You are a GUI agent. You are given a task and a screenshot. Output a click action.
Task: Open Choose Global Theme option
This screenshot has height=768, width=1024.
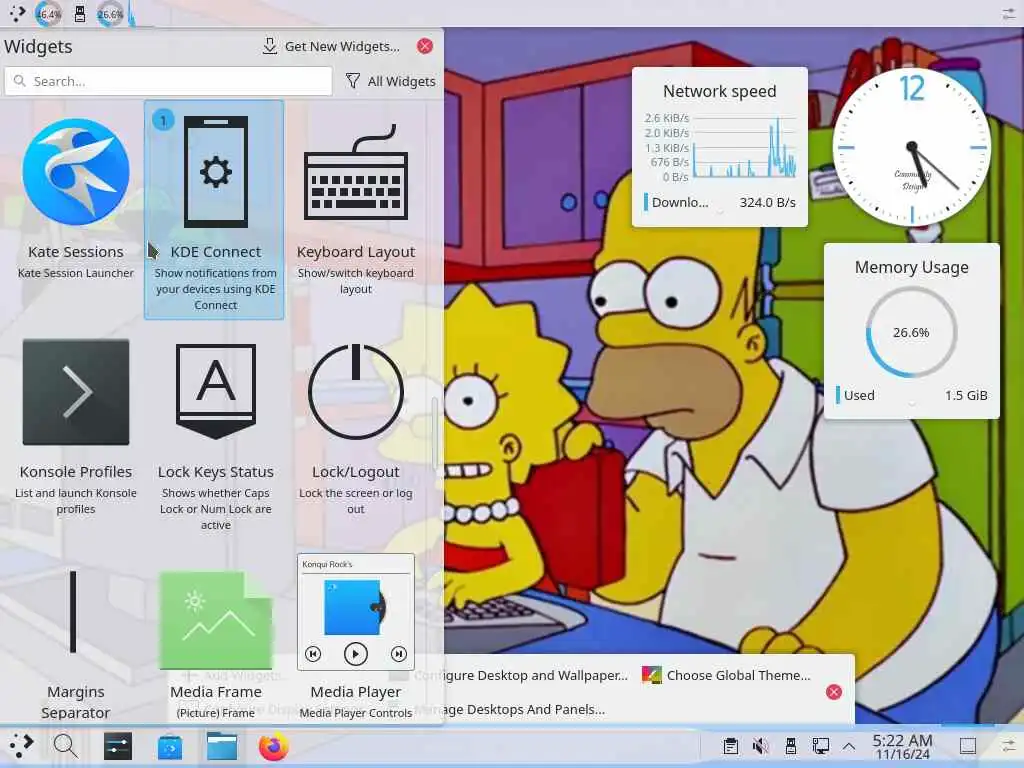(x=726, y=675)
